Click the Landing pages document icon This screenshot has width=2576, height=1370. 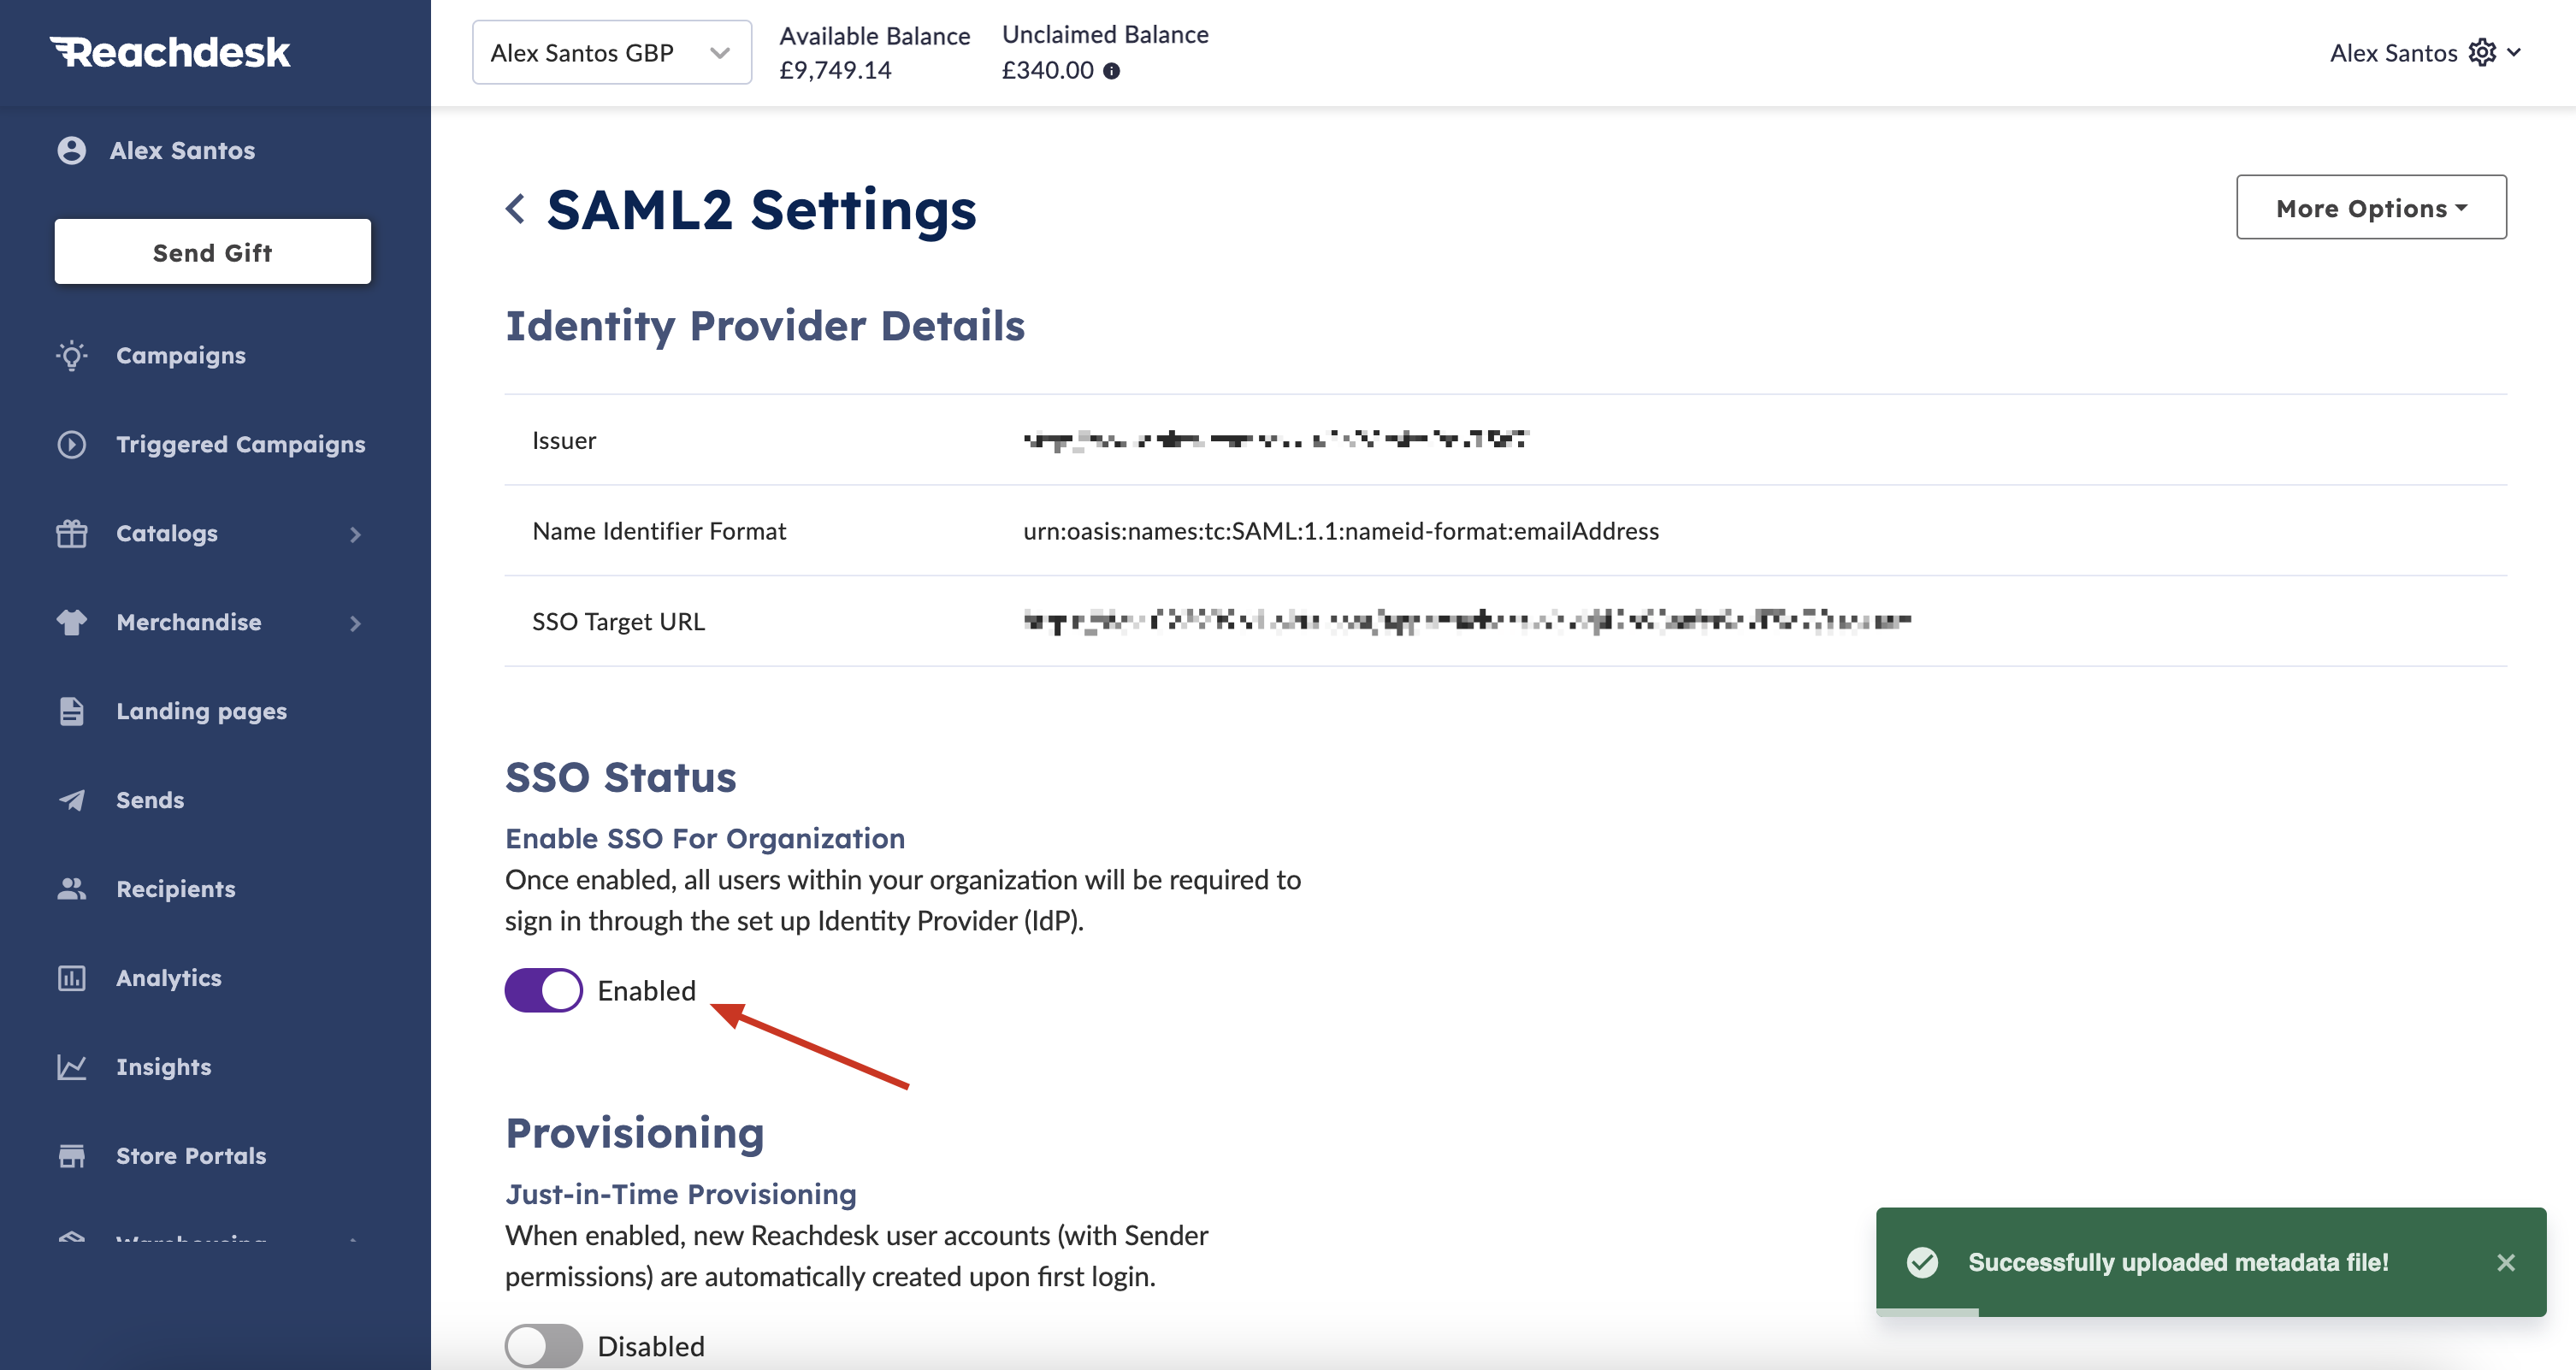click(x=71, y=711)
